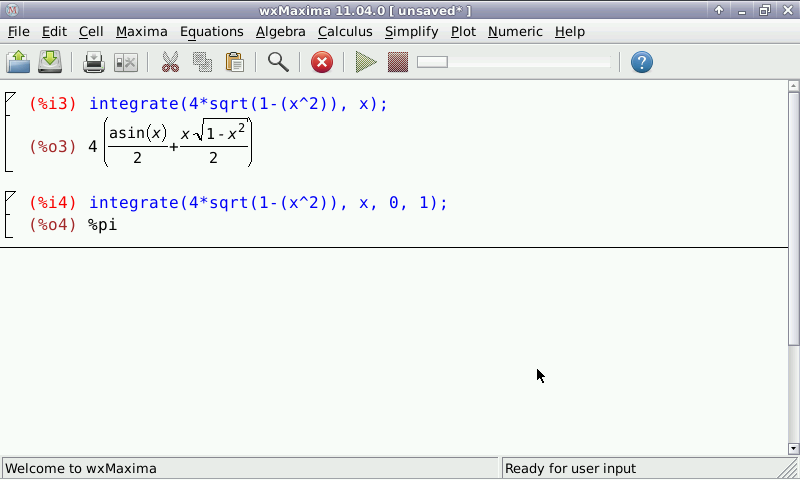800x480 pixels.
Task: Click the Paste clipboard icon
Action: (x=234, y=63)
